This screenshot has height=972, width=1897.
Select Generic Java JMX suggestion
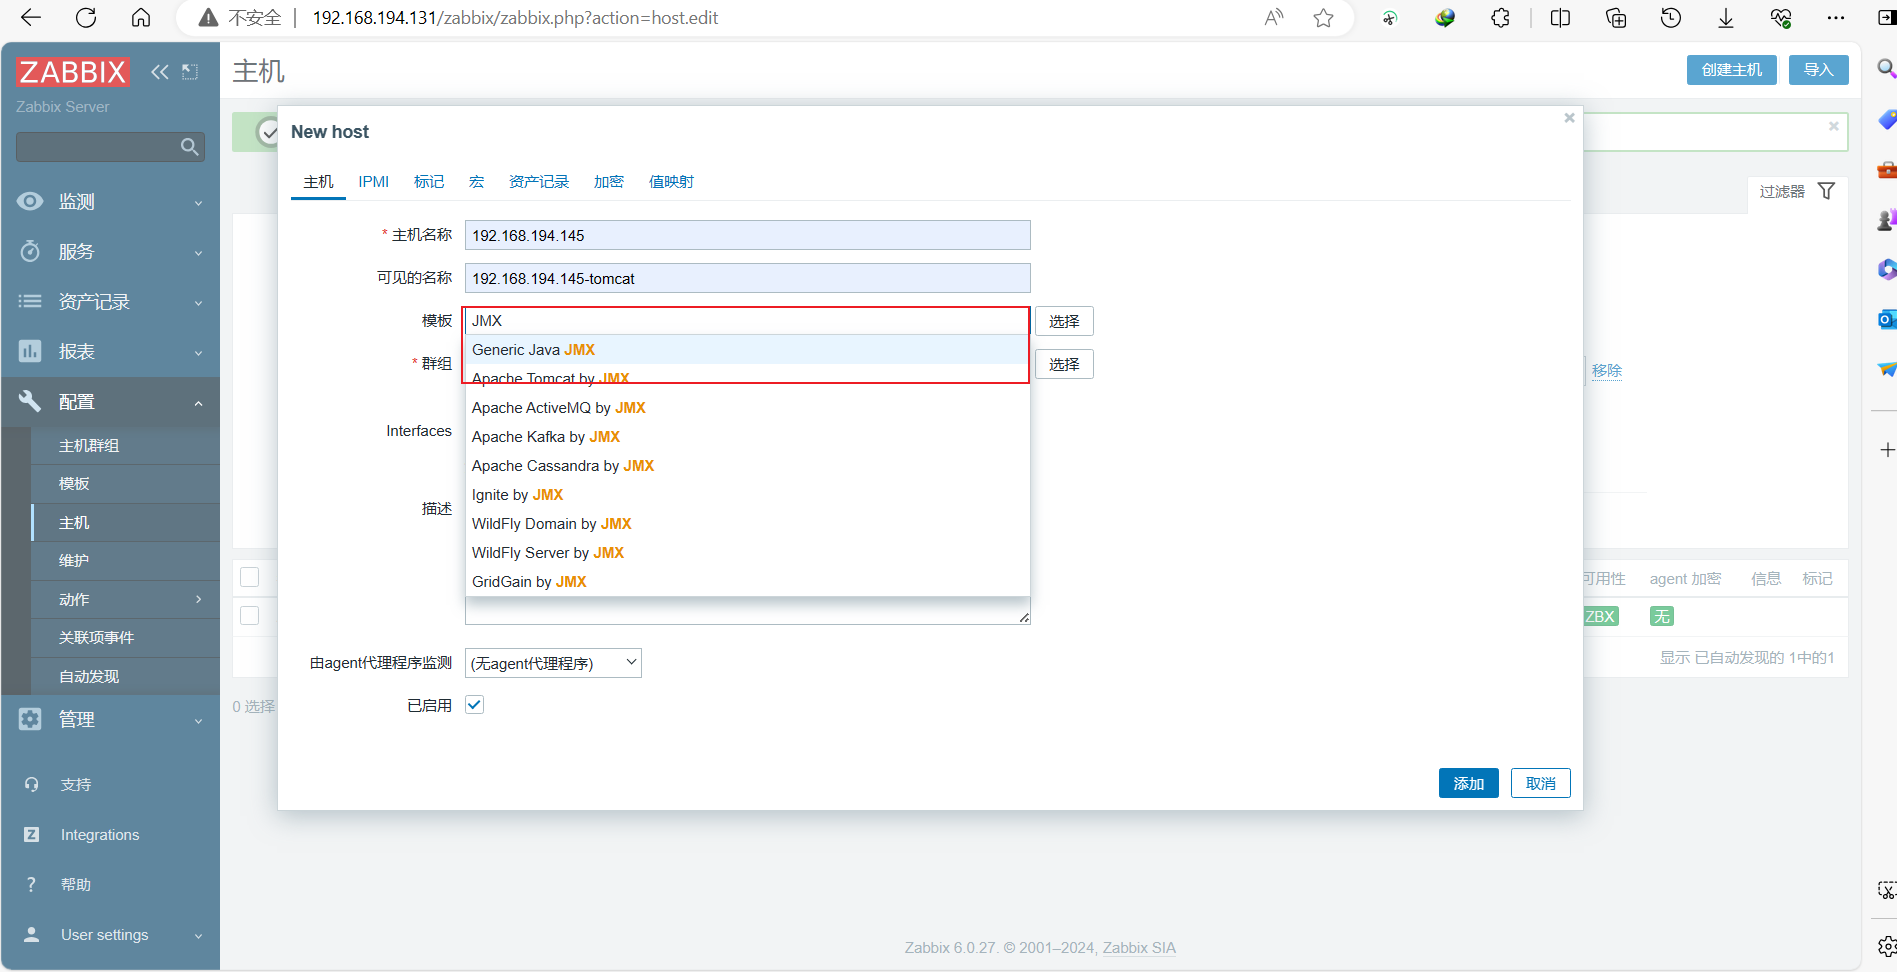click(747, 350)
